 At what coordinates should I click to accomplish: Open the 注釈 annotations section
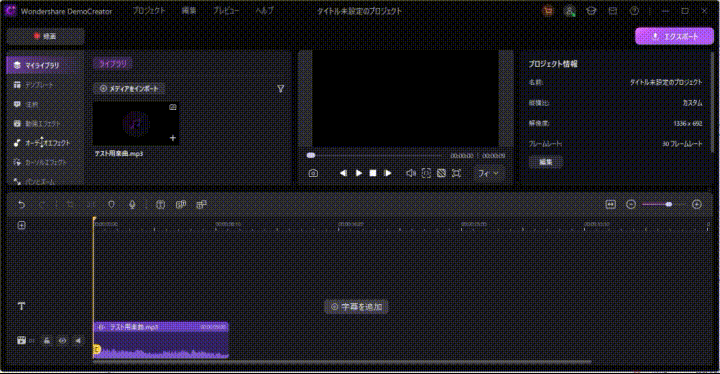[x=45, y=104]
